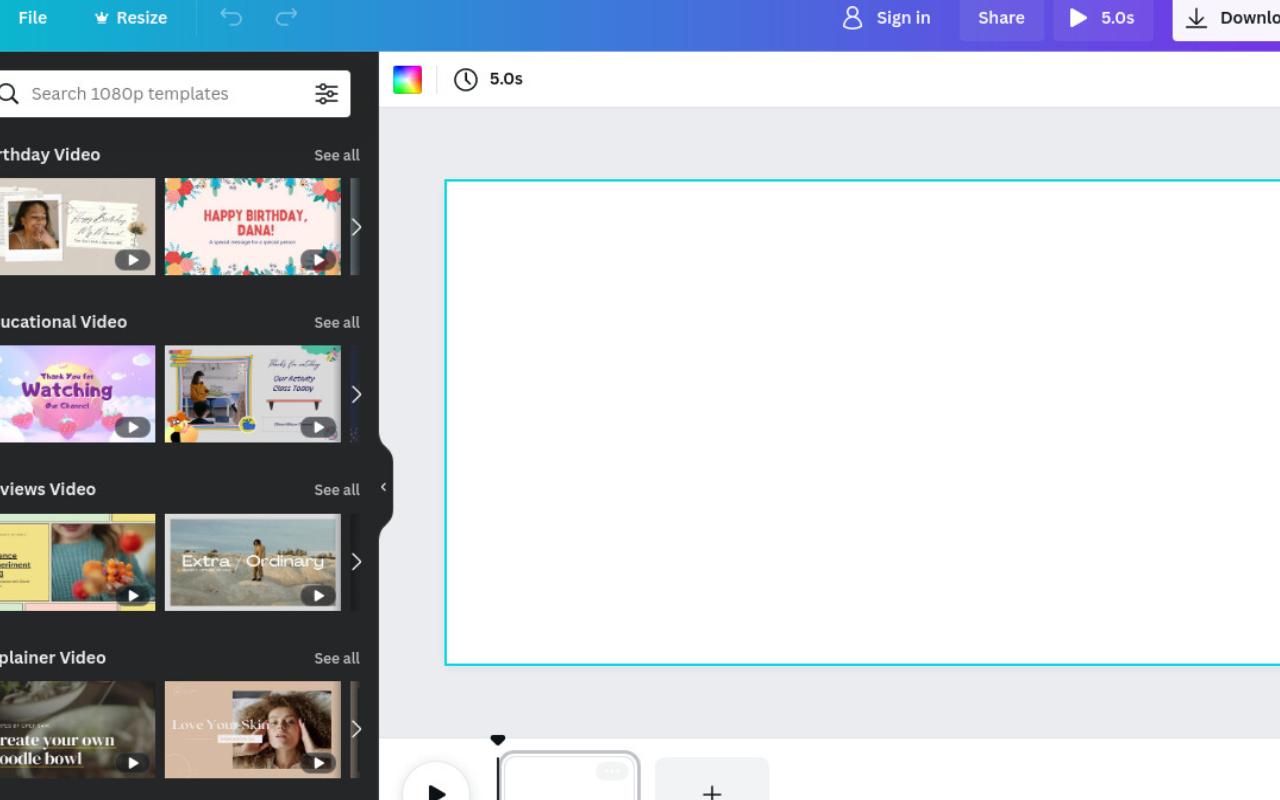Open the template search filters icon
The image size is (1280, 800).
[326, 94]
